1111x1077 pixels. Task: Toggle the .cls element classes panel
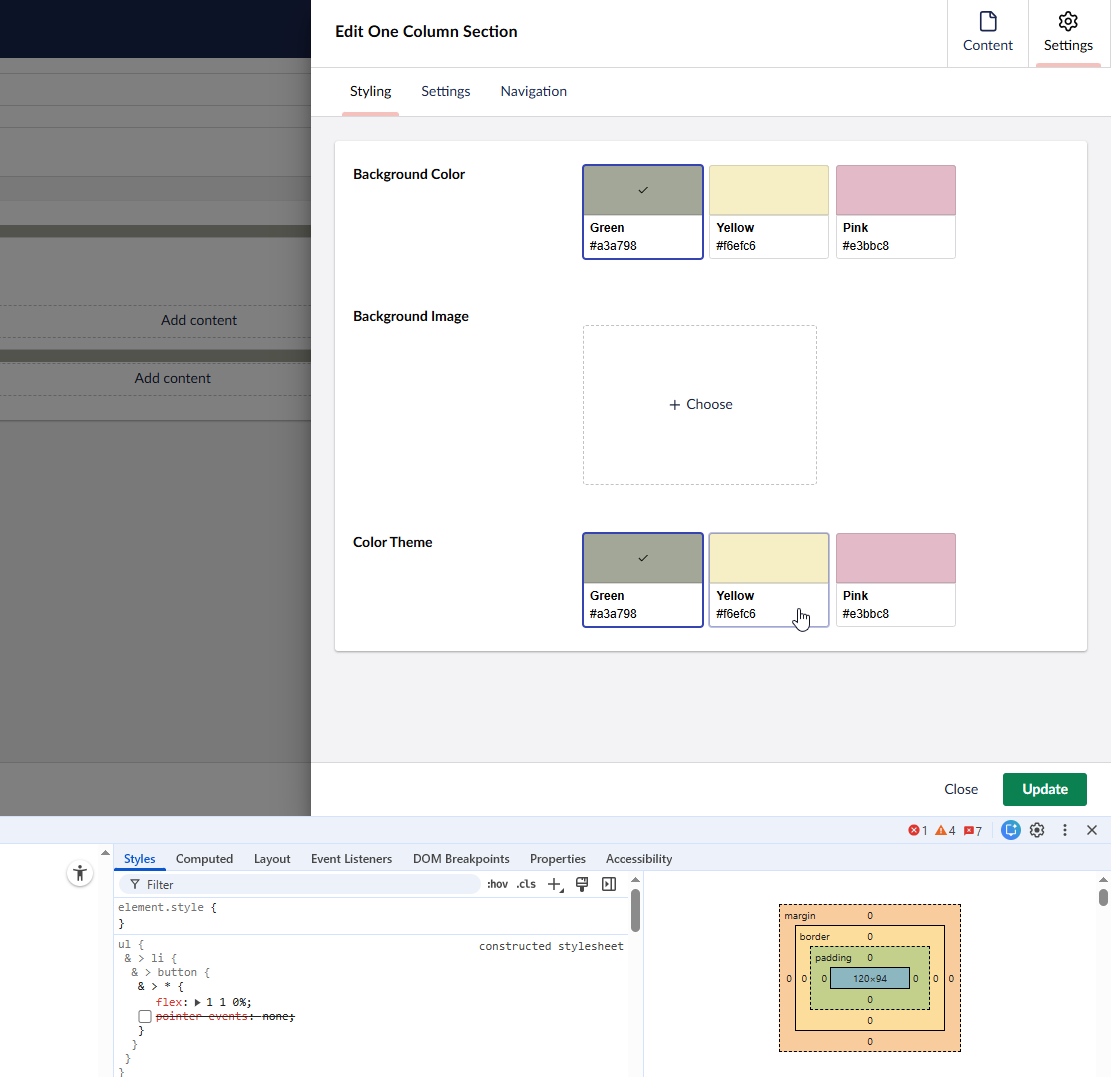(526, 884)
